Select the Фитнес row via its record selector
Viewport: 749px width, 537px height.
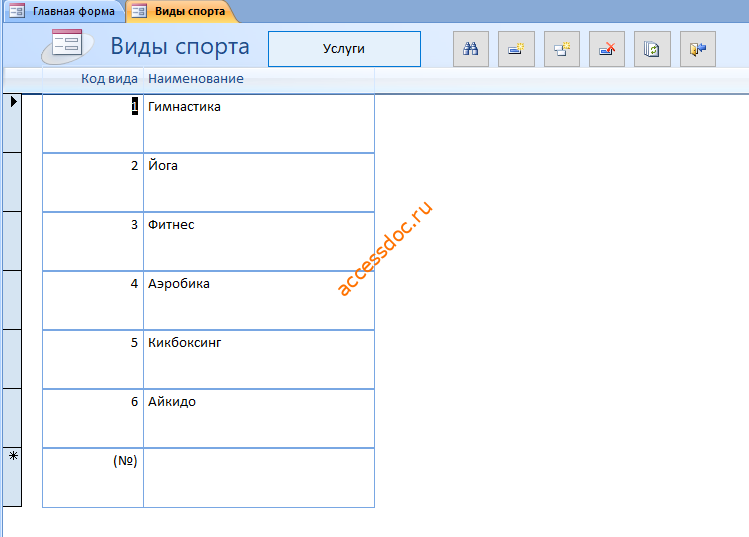(x=12, y=241)
